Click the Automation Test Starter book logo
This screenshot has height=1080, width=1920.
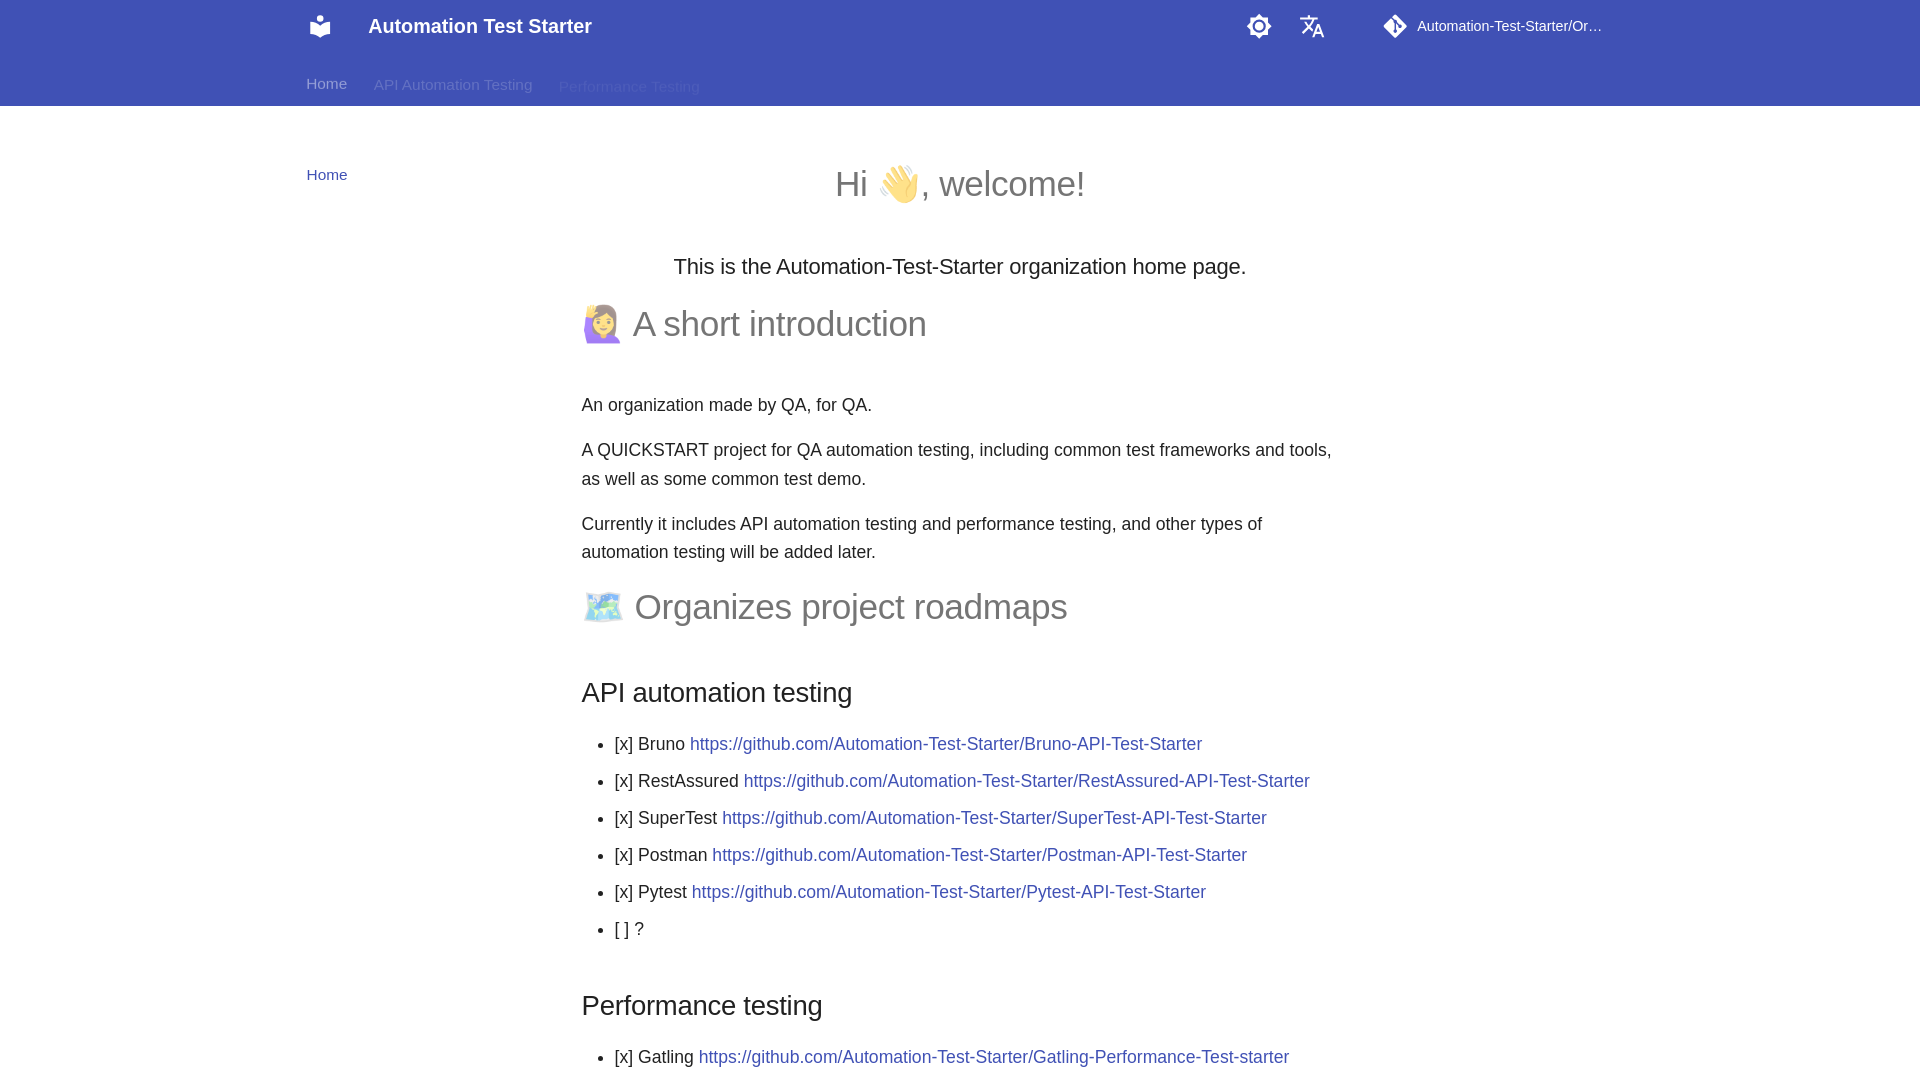(x=320, y=26)
